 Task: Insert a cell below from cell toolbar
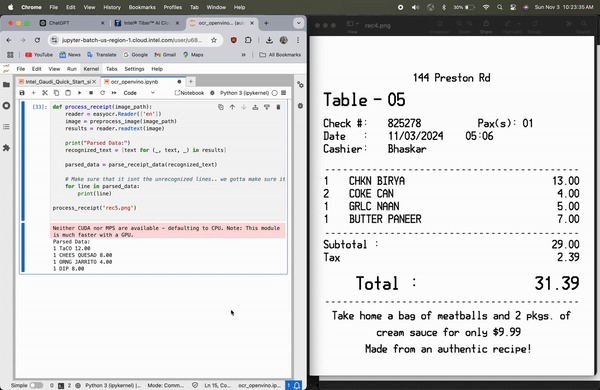tap(267, 107)
